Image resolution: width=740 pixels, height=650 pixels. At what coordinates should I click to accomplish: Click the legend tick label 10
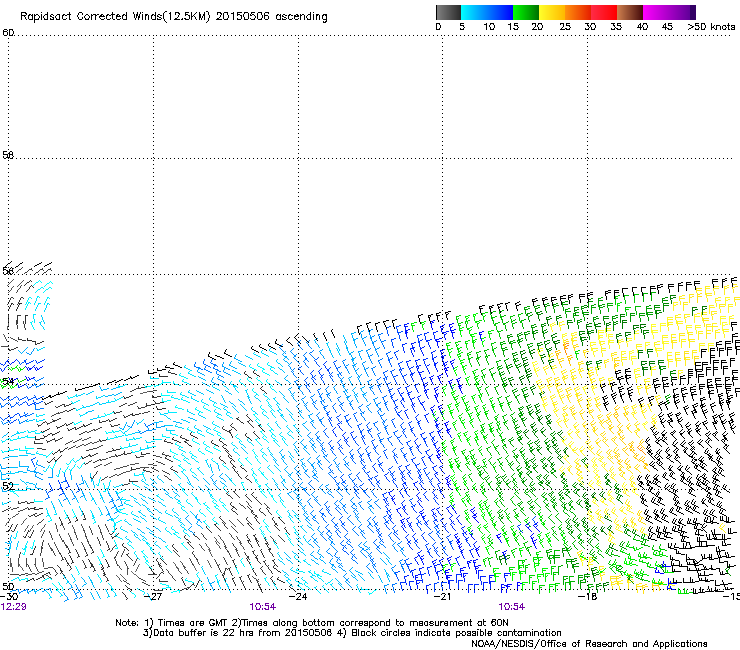pyautogui.click(x=489, y=27)
